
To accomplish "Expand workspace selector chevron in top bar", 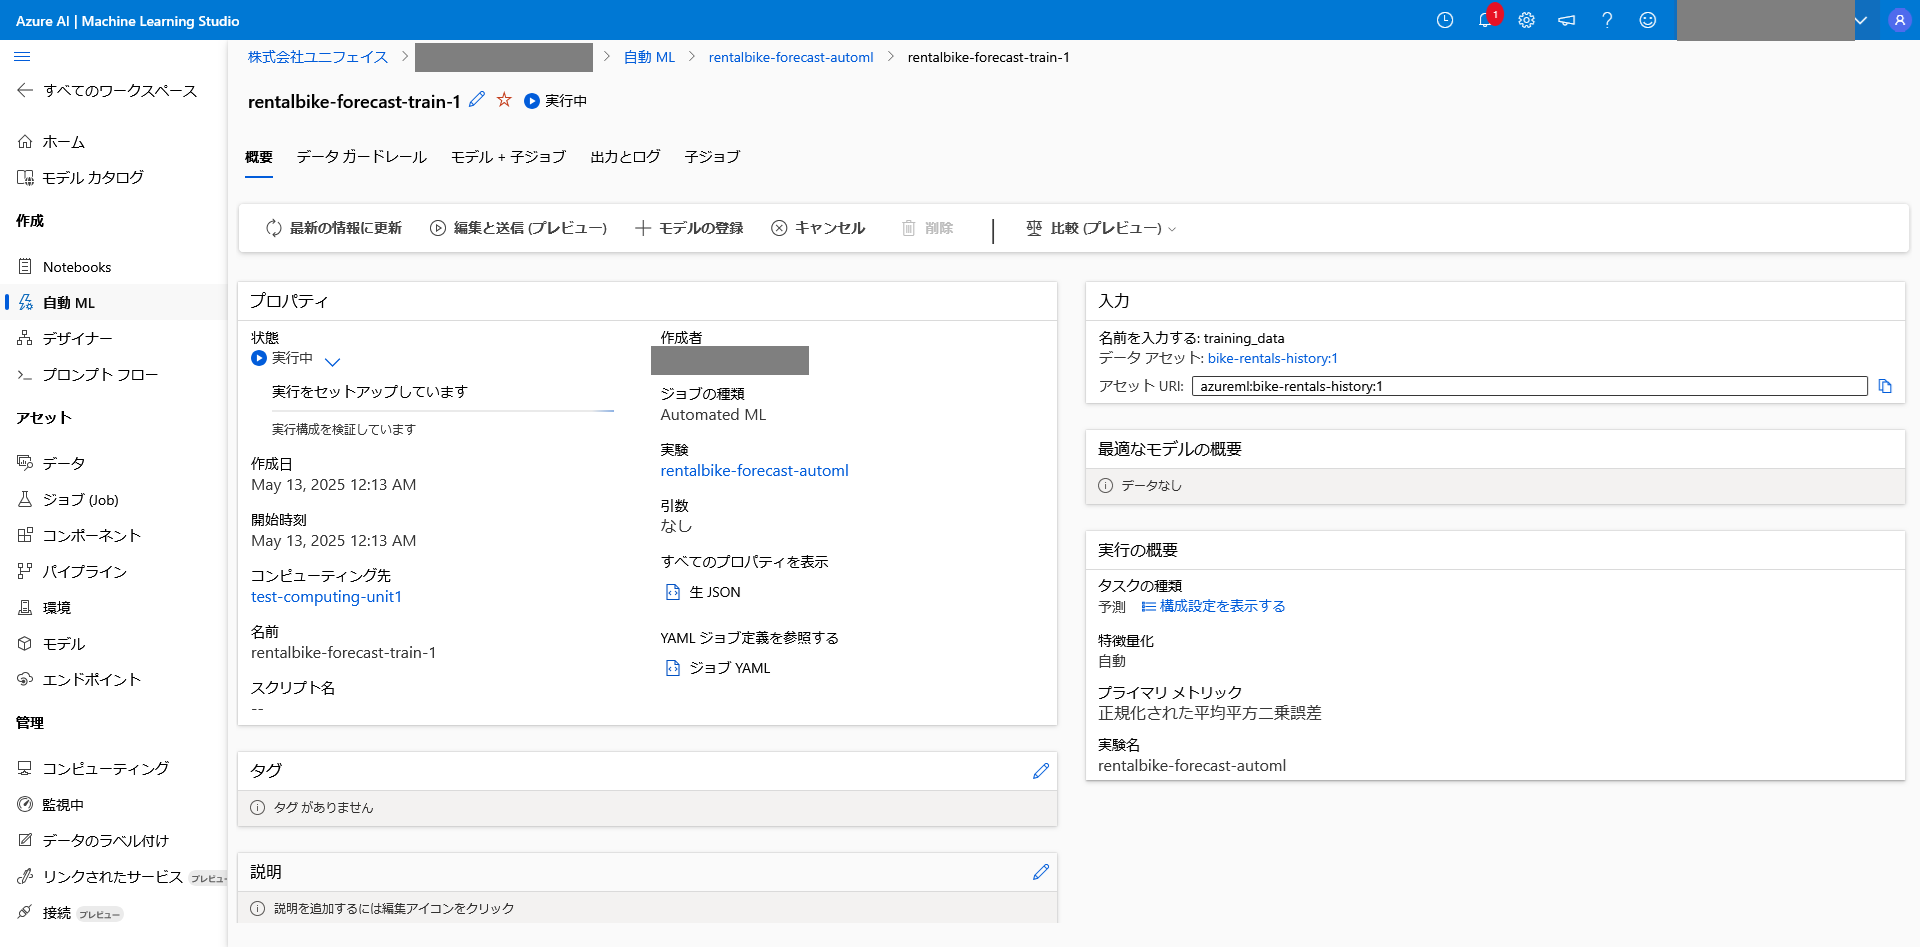I will [x=1861, y=20].
